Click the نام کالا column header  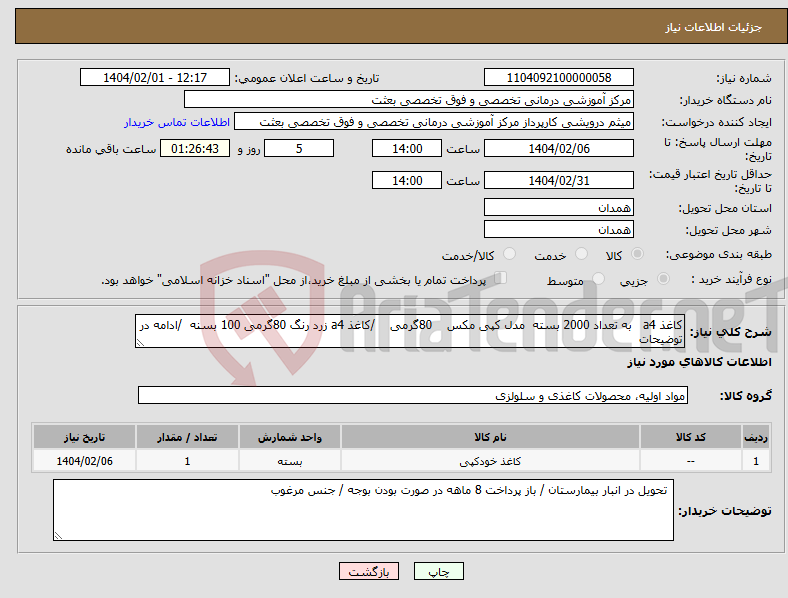point(490,437)
